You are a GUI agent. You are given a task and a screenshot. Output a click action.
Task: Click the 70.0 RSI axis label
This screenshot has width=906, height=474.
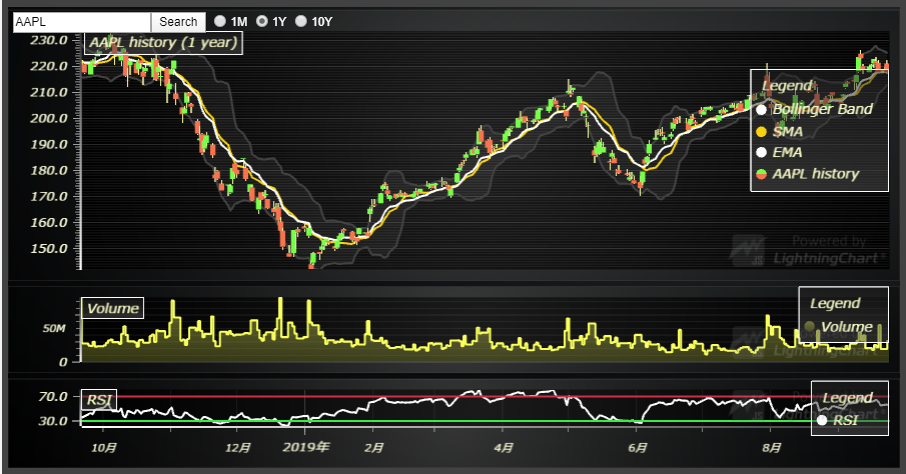point(53,397)
